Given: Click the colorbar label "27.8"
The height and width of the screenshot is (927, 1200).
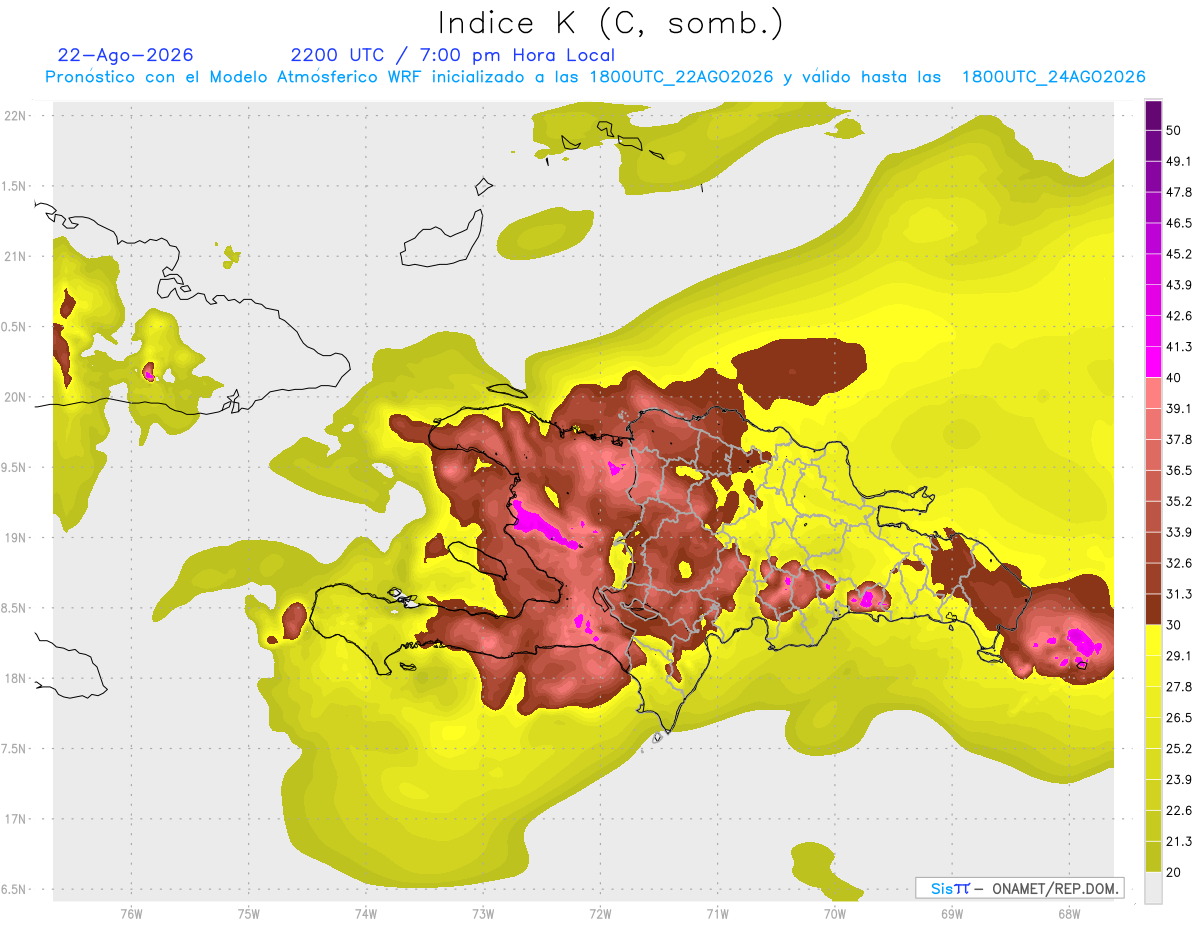Looking at the screenshot, I should tap(1178, 686).
